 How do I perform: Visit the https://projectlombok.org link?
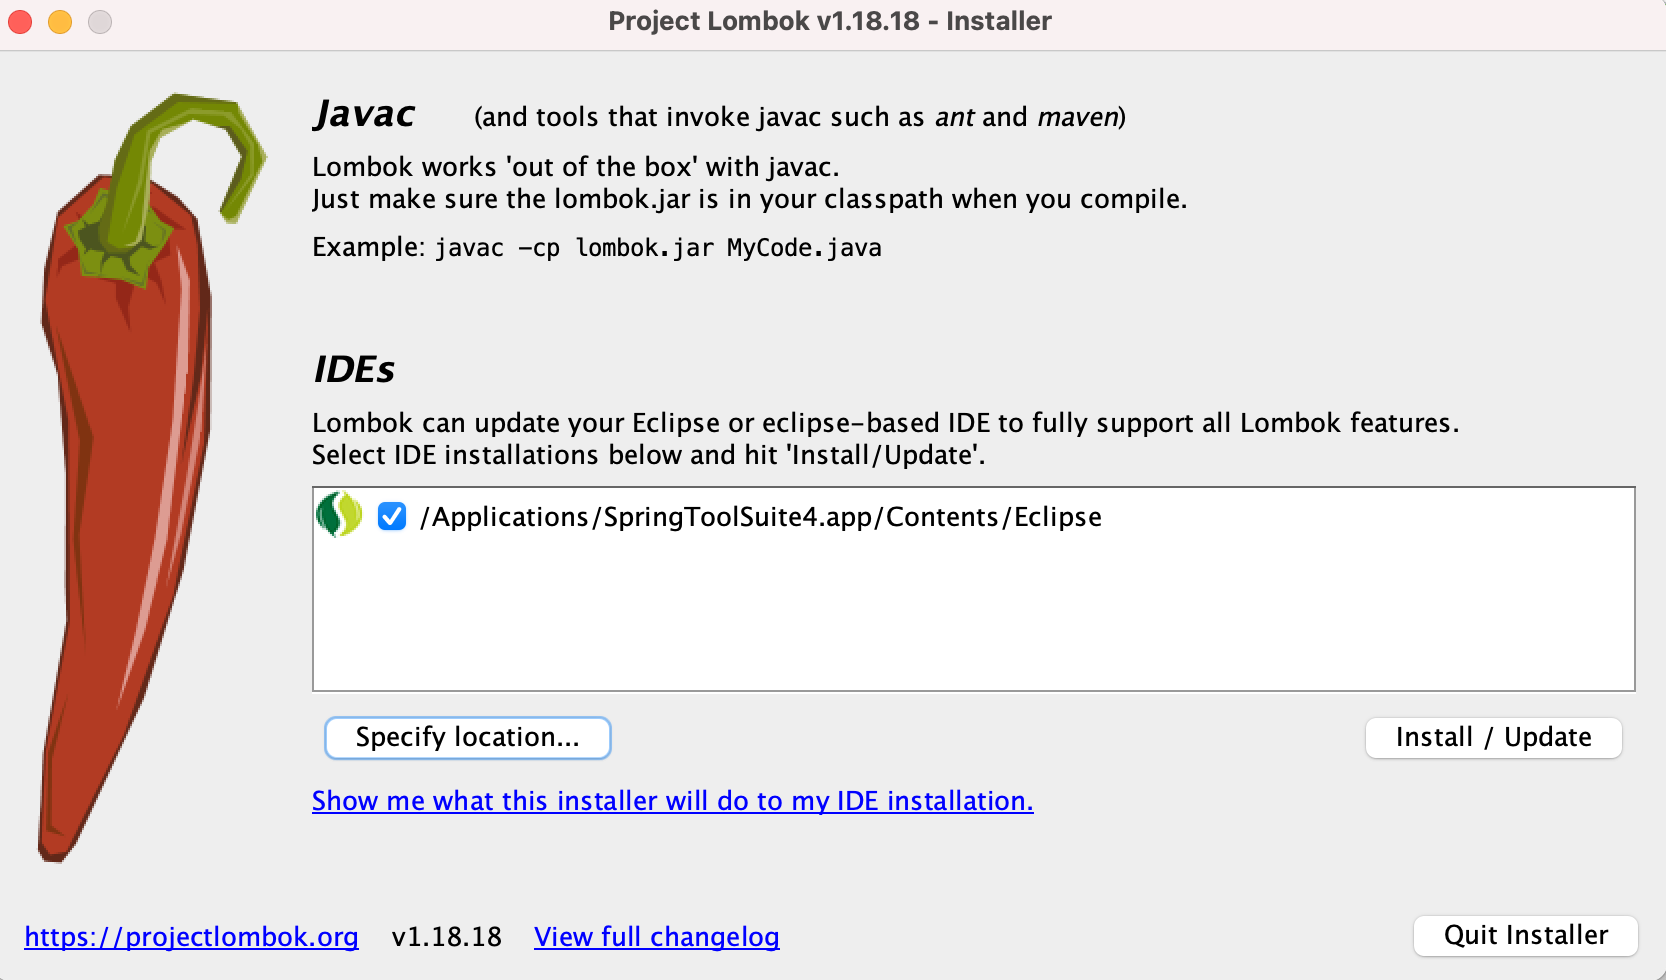point(191,937)
